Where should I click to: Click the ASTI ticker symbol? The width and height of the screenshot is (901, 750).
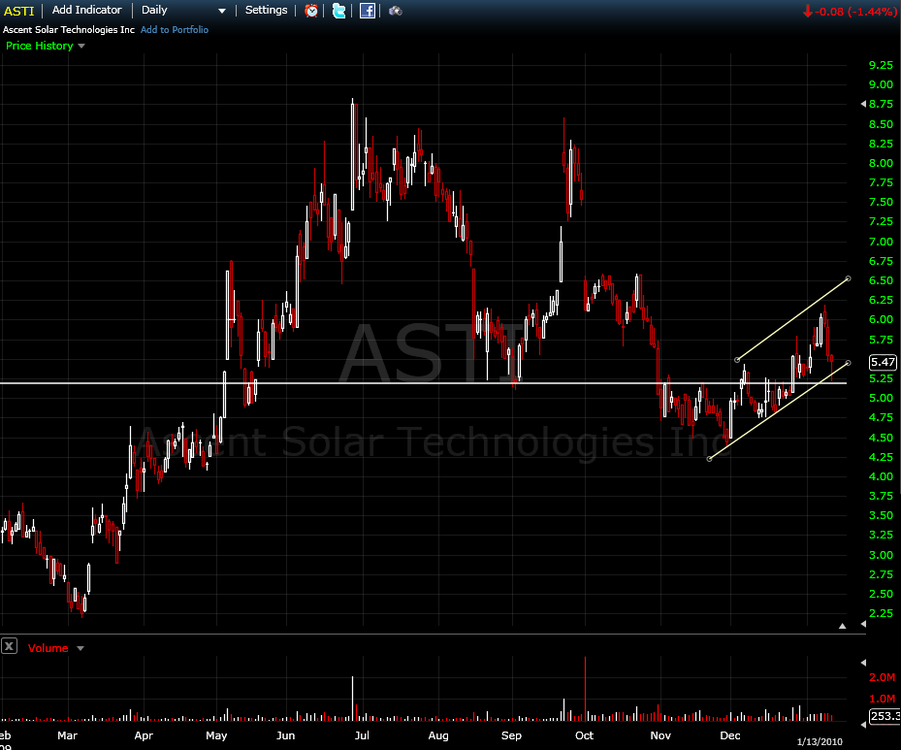[19, 10]
